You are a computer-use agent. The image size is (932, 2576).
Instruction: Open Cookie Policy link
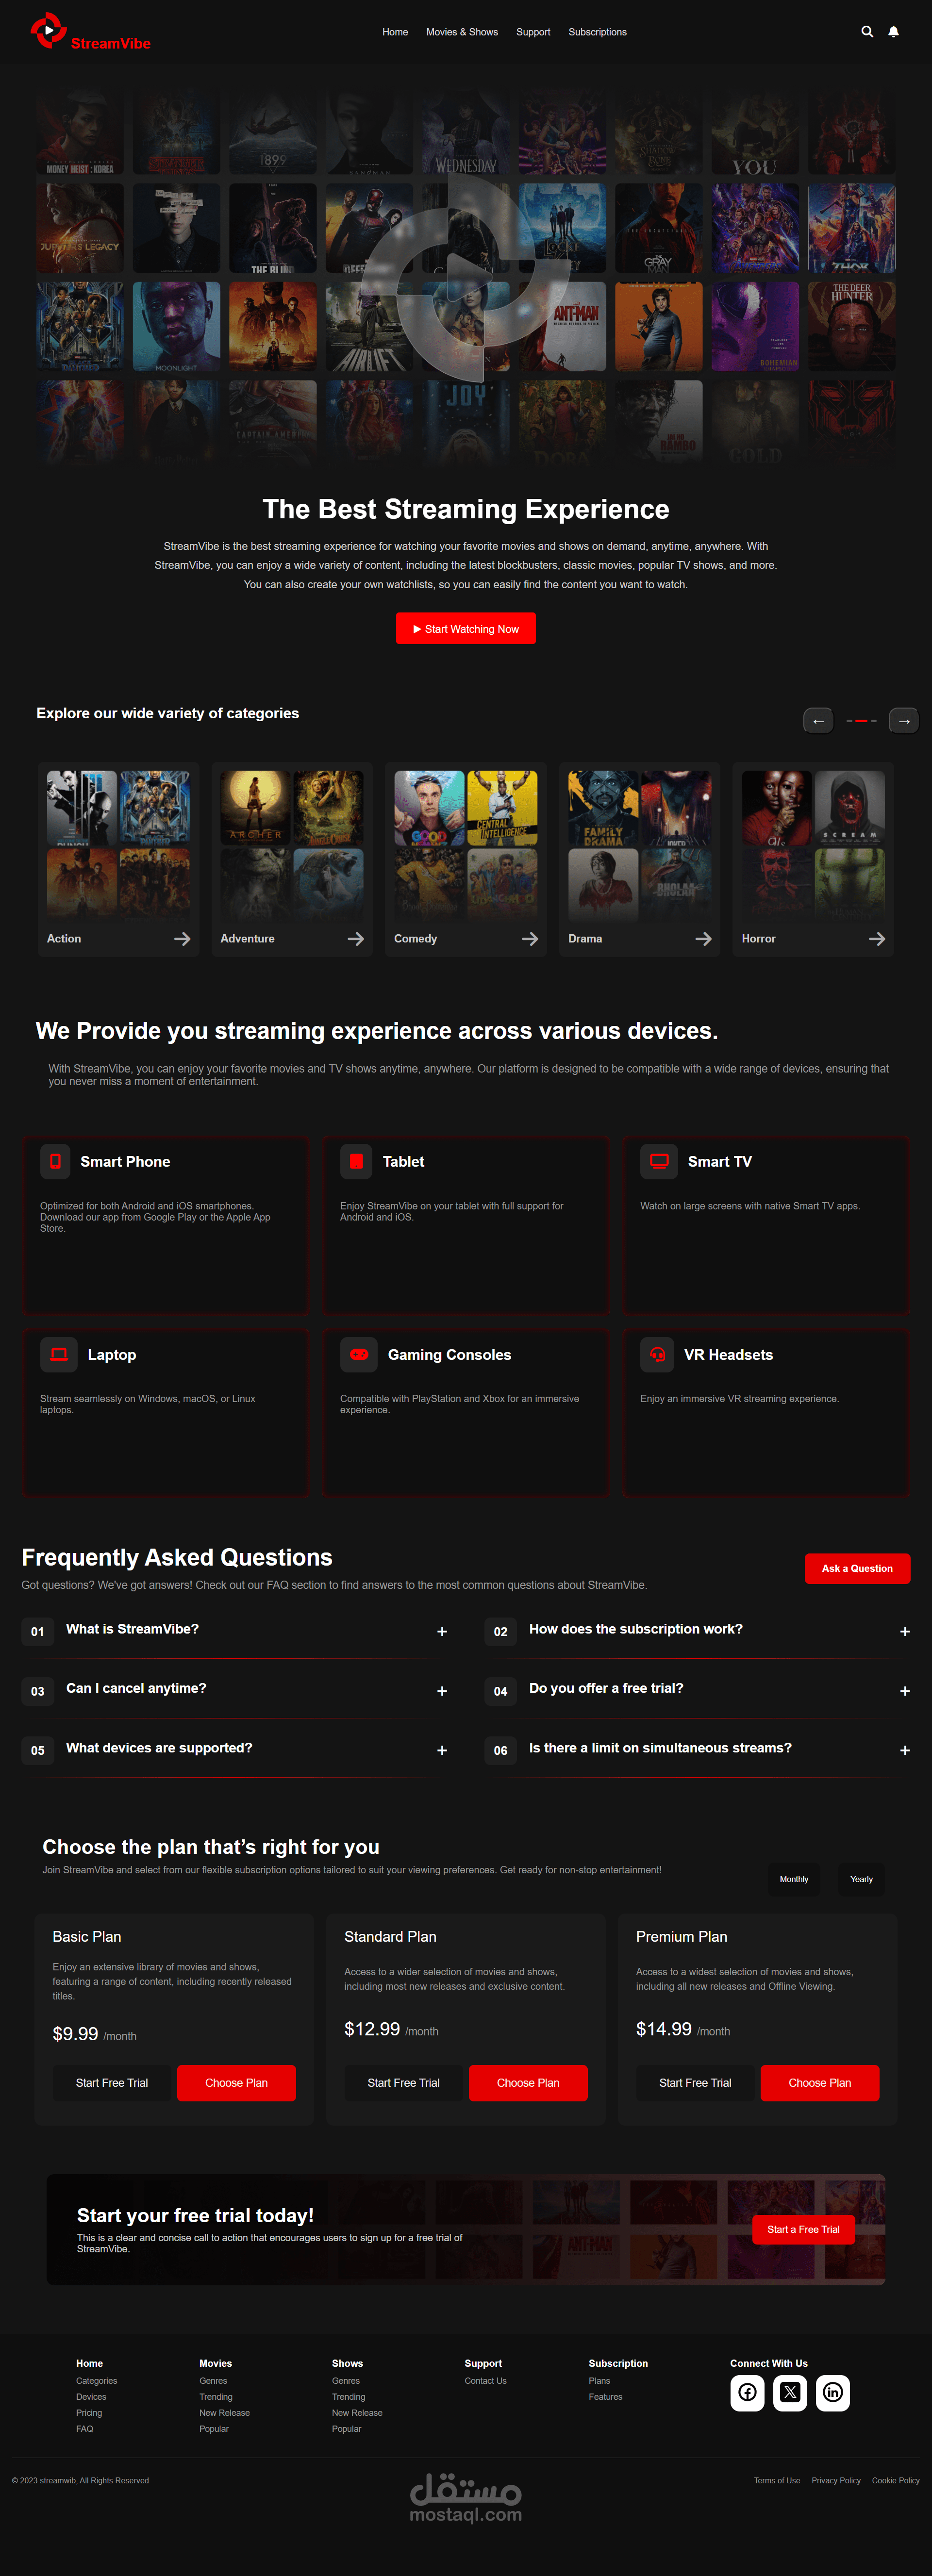(x=896, y=2480)
